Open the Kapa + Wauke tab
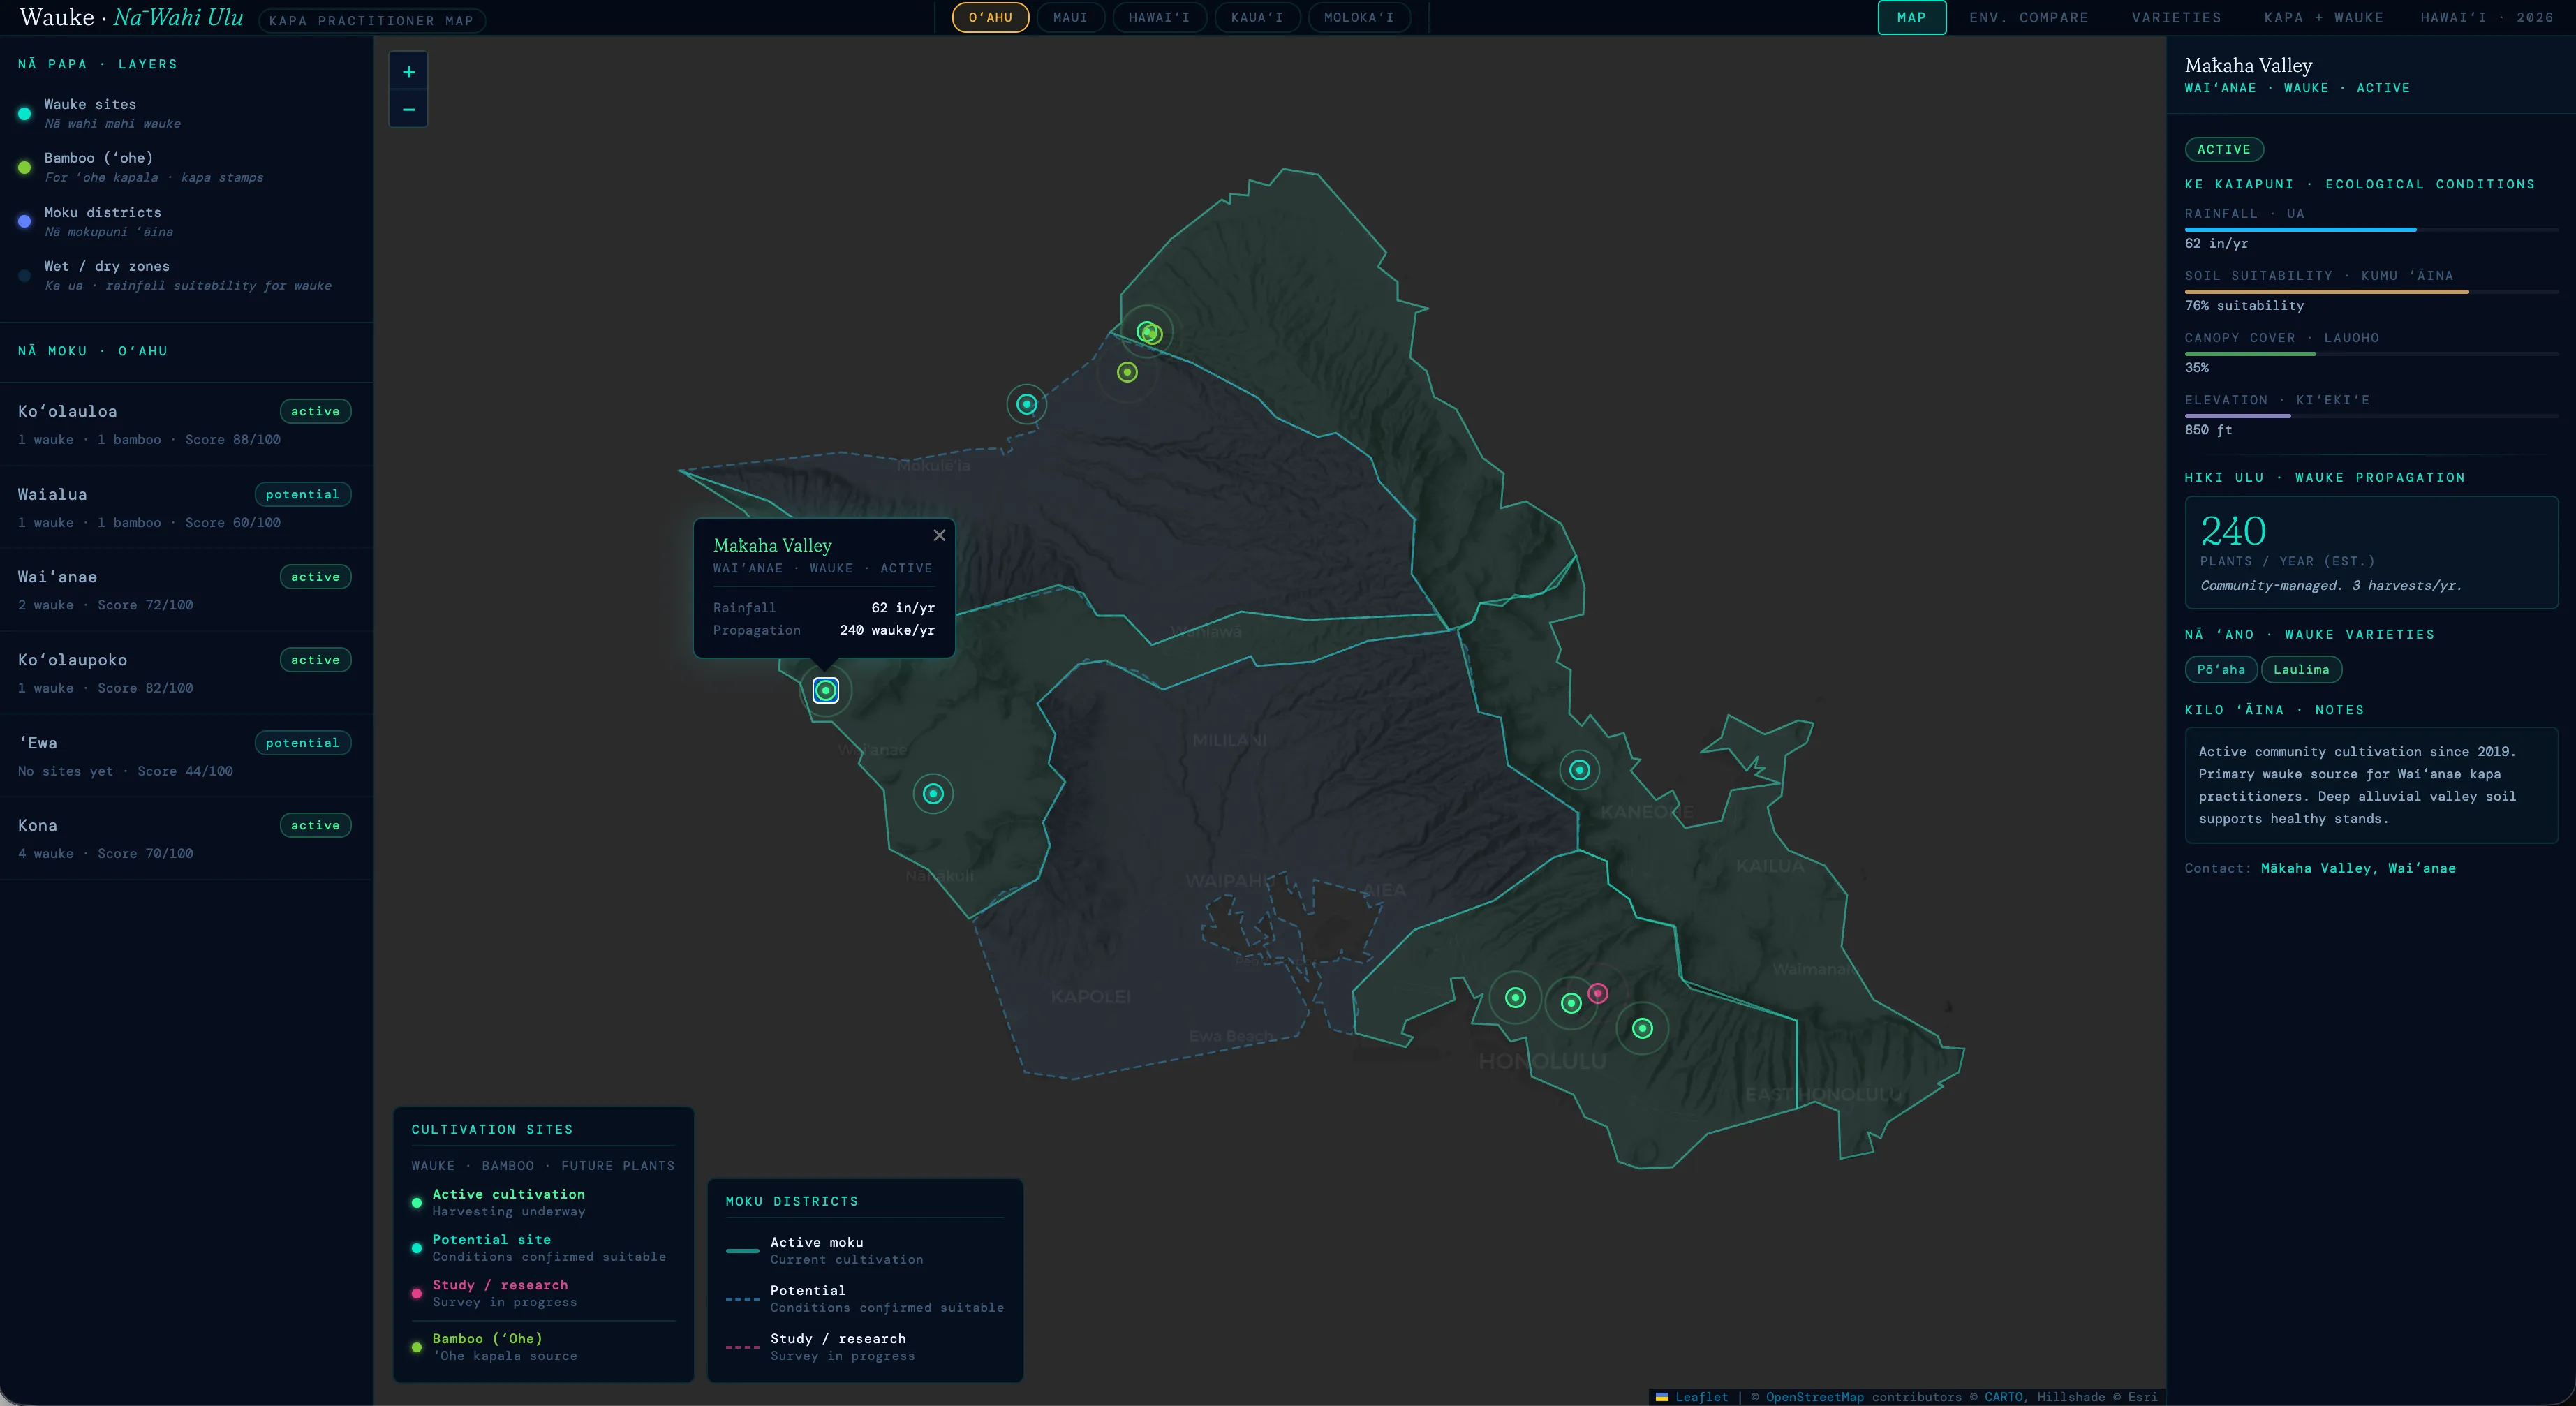Image resolution: width=2576 pixels, height=1406 pixels. click(x=2323, y=18)
